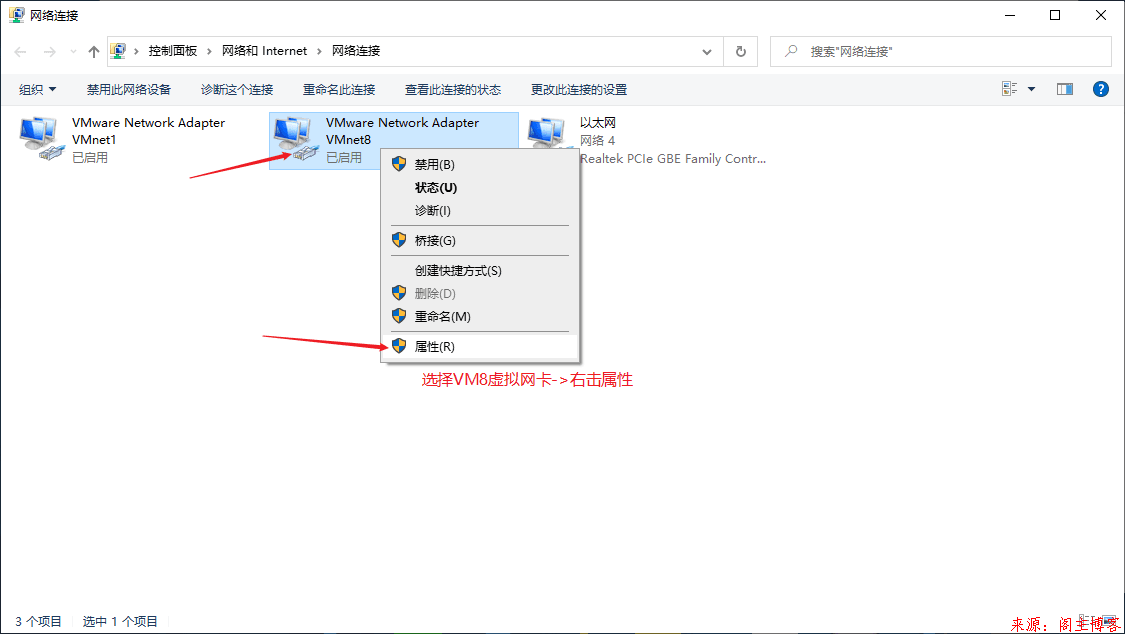Viewport: 1125px width, 634px height.
Task: Click 禁用此网络设备 toolbar button
Action: tap(128, 90)
